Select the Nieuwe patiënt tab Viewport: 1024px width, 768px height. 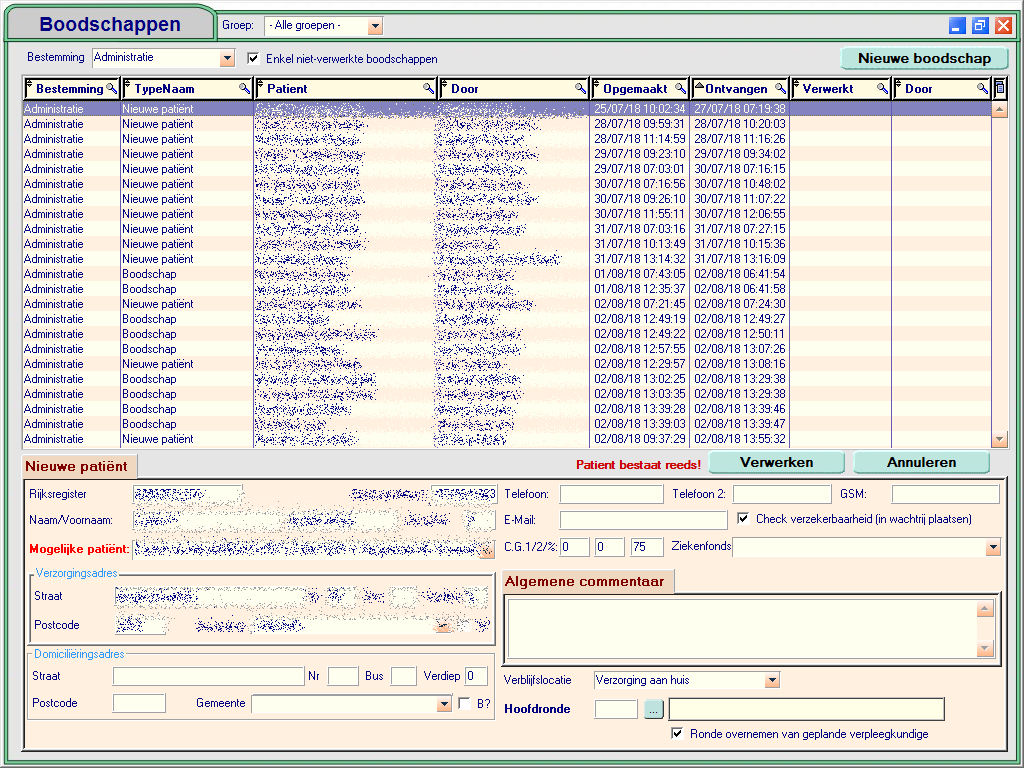click(77, 466)
